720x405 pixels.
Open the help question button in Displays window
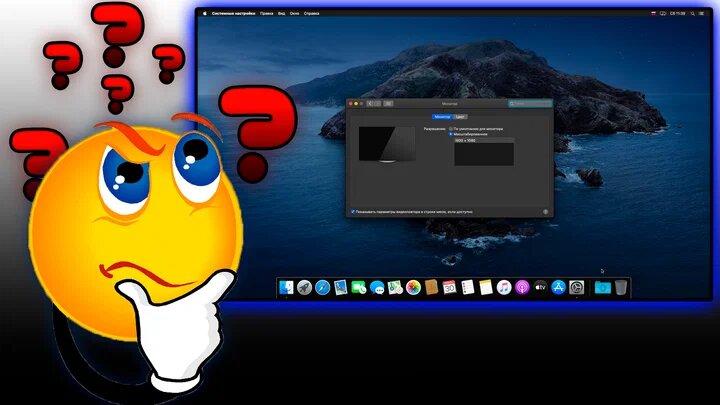click(546, 212)
